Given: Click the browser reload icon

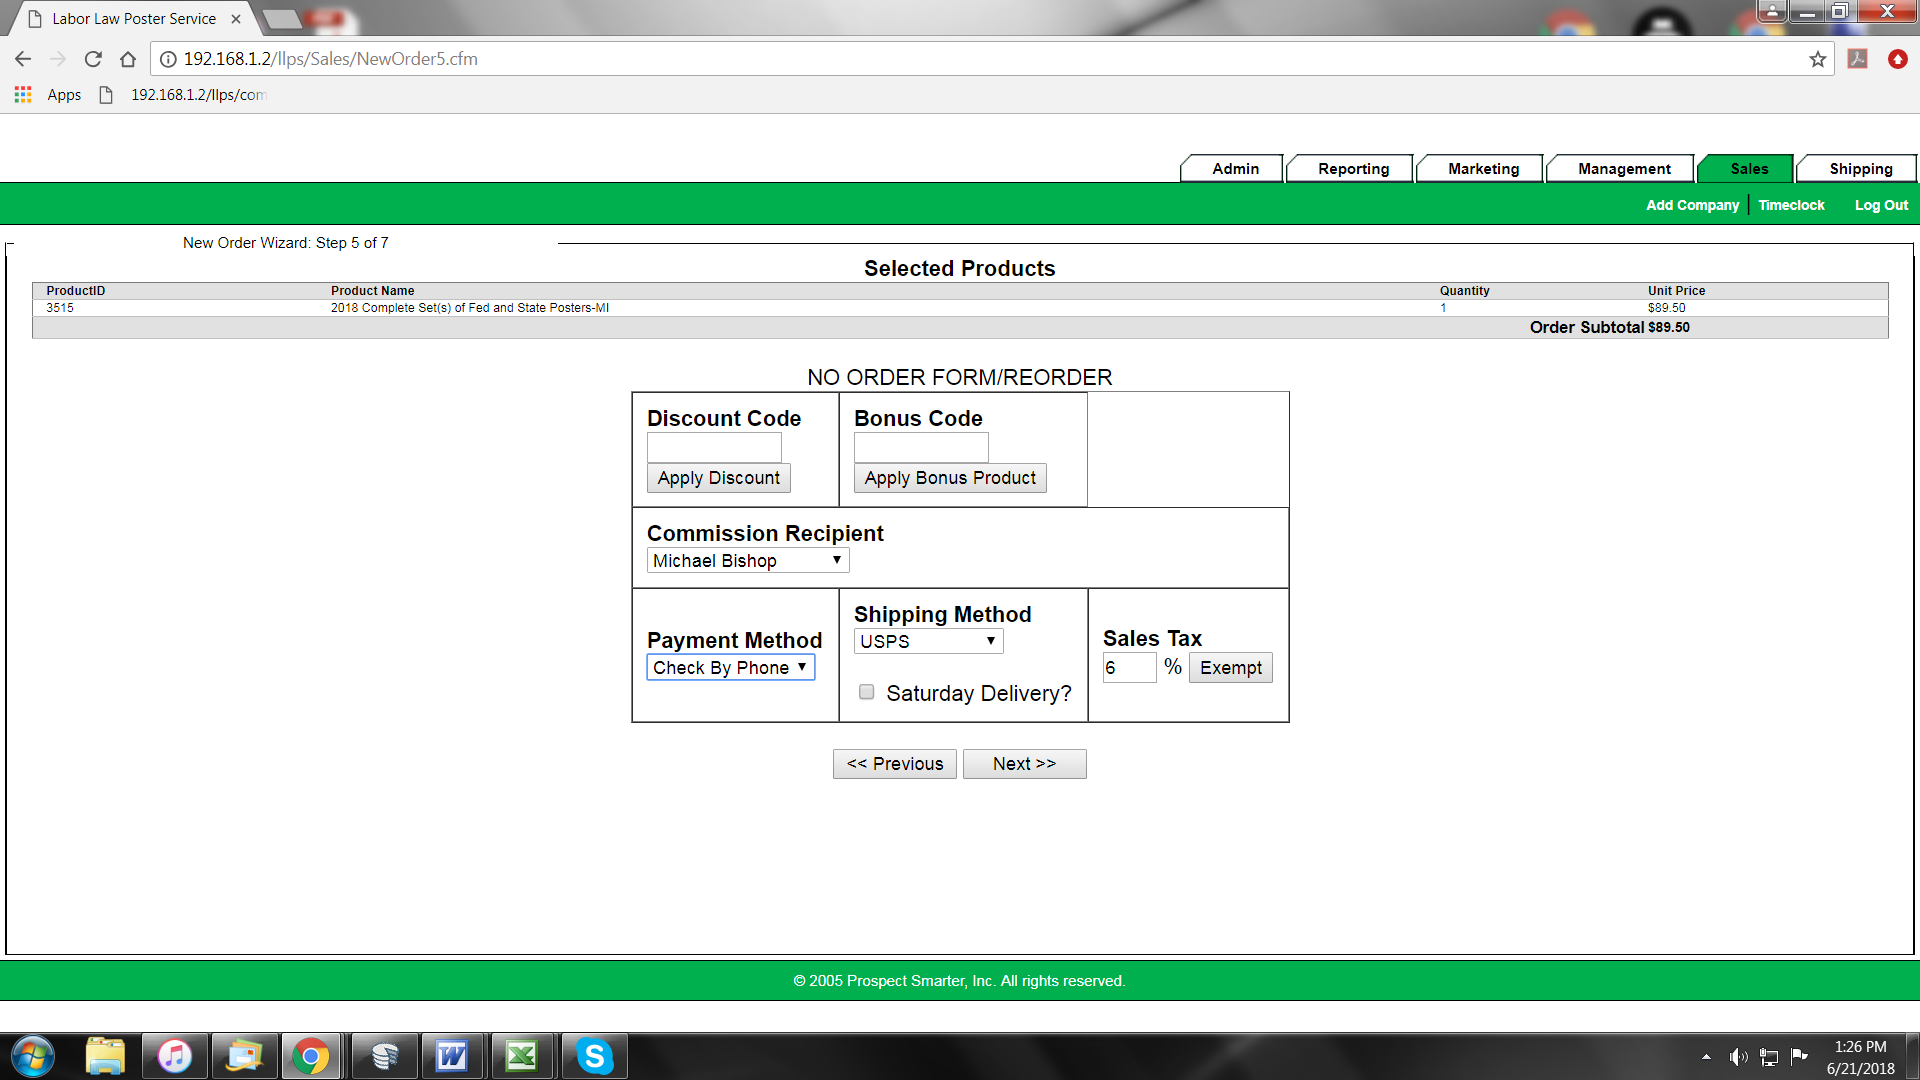Looking at the screenshot, I should coord(93,59).
